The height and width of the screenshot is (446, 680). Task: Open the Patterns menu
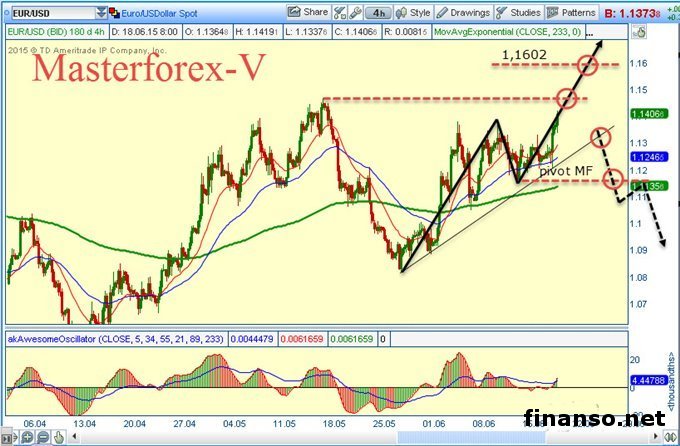(571, 13)
